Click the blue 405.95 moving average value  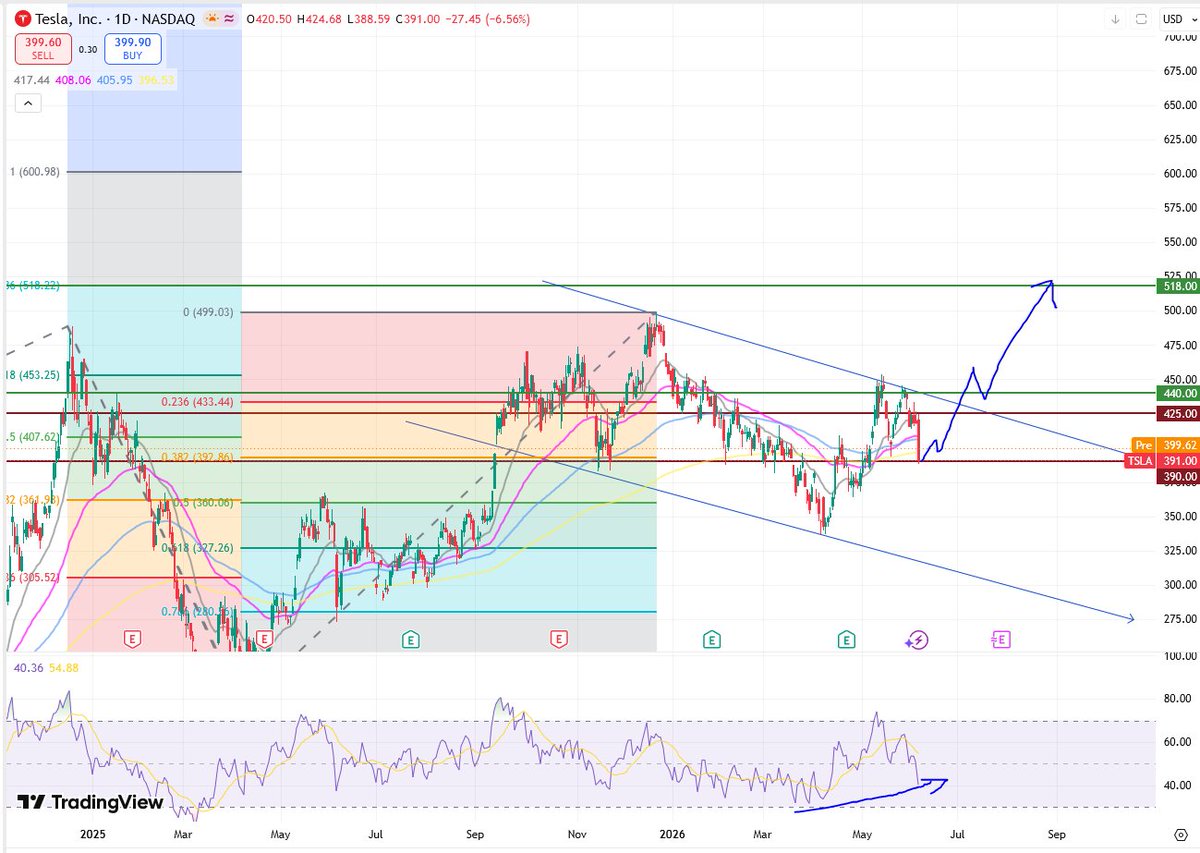[x=113, y=79]
